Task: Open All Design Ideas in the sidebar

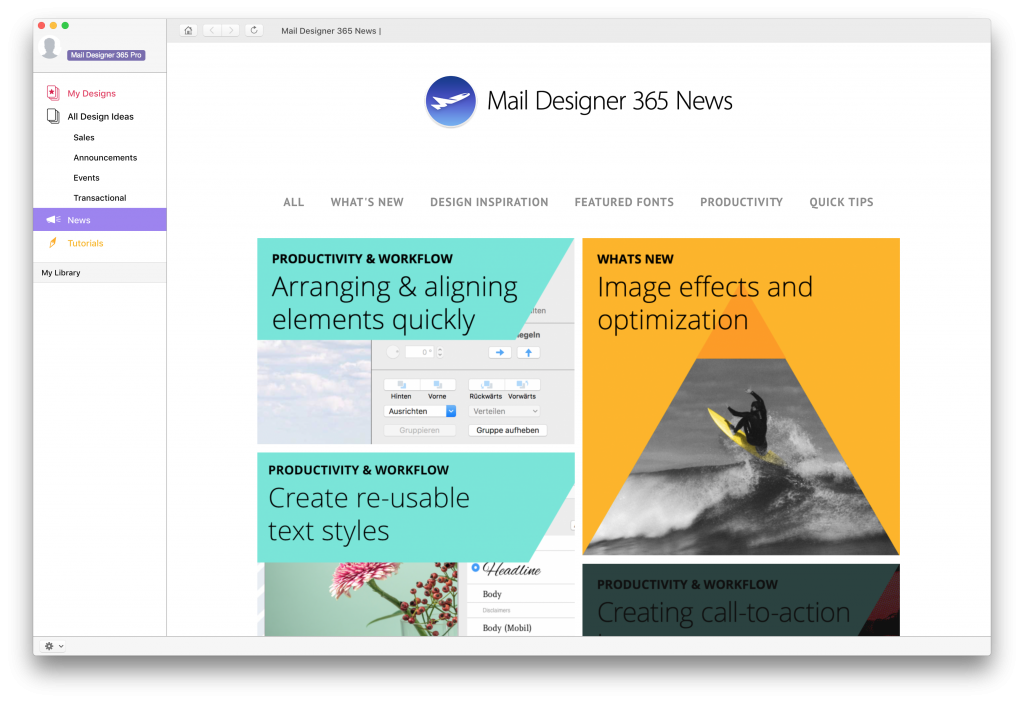Action: 100,116
